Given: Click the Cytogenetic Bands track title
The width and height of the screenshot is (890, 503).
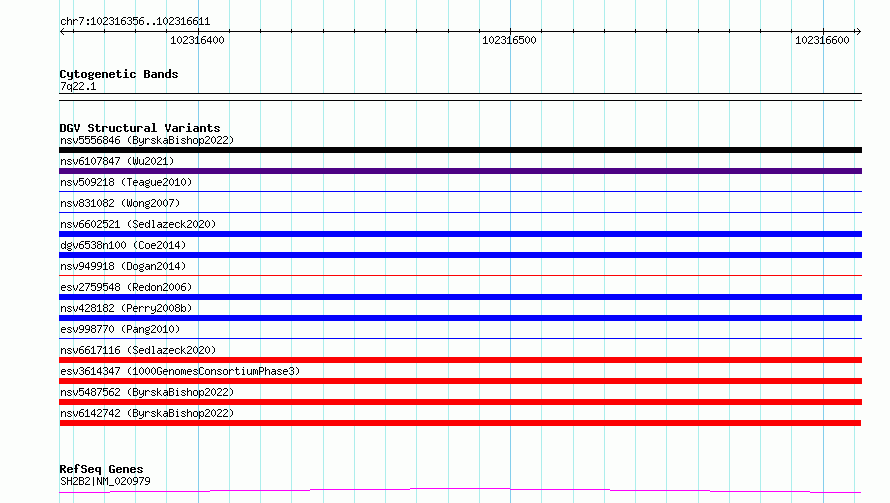Looking at the screenshot, I should [x=119, y=74].
